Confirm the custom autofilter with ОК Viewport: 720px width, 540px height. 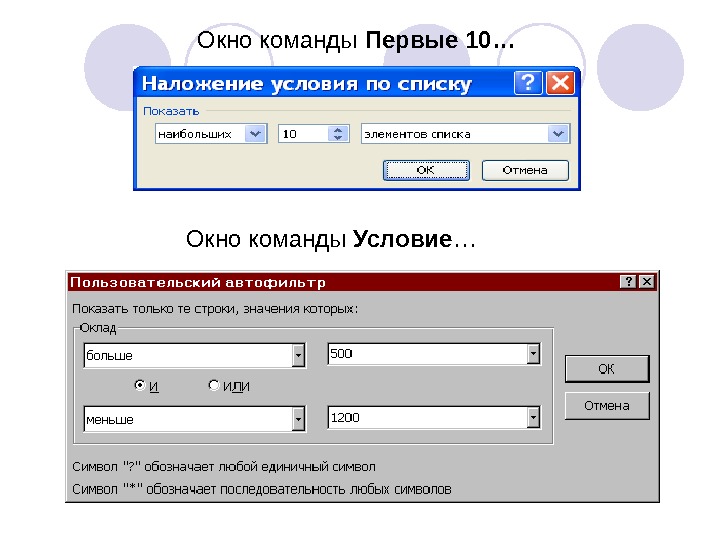[607, 369]
